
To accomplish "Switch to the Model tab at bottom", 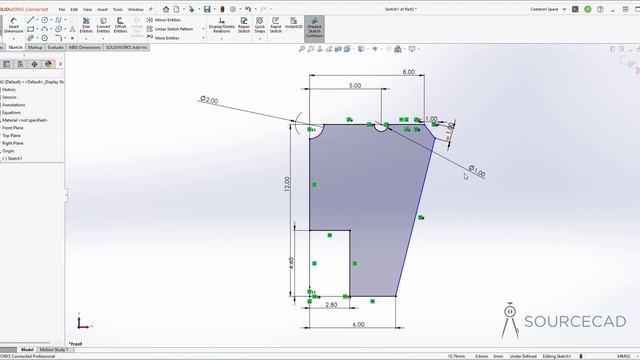I will 27,350.
